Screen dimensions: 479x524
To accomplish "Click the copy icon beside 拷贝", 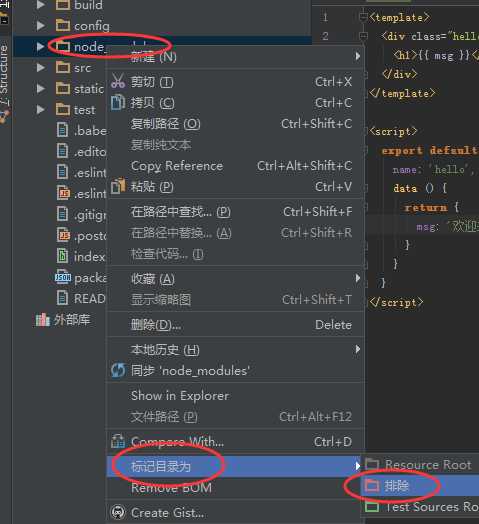I will [118, 103].
